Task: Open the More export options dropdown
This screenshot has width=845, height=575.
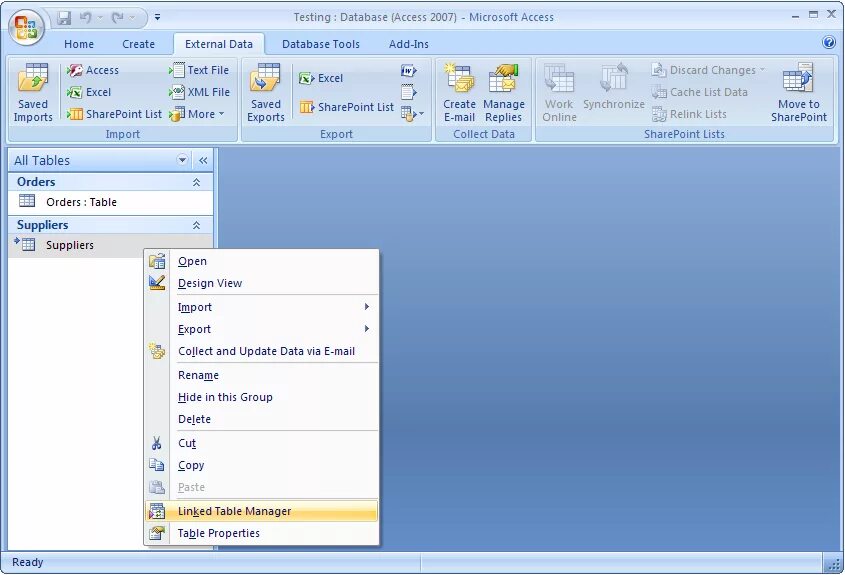Action: click(x=412, y=114)
